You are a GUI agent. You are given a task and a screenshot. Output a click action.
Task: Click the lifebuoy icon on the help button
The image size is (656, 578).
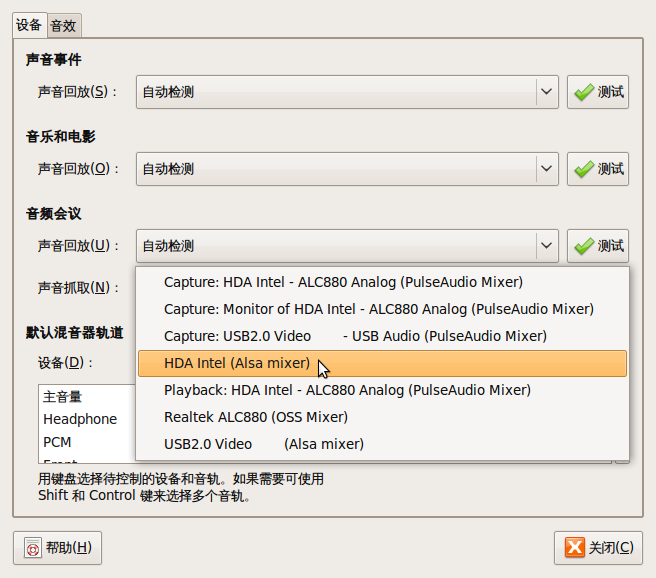(33, 548)
